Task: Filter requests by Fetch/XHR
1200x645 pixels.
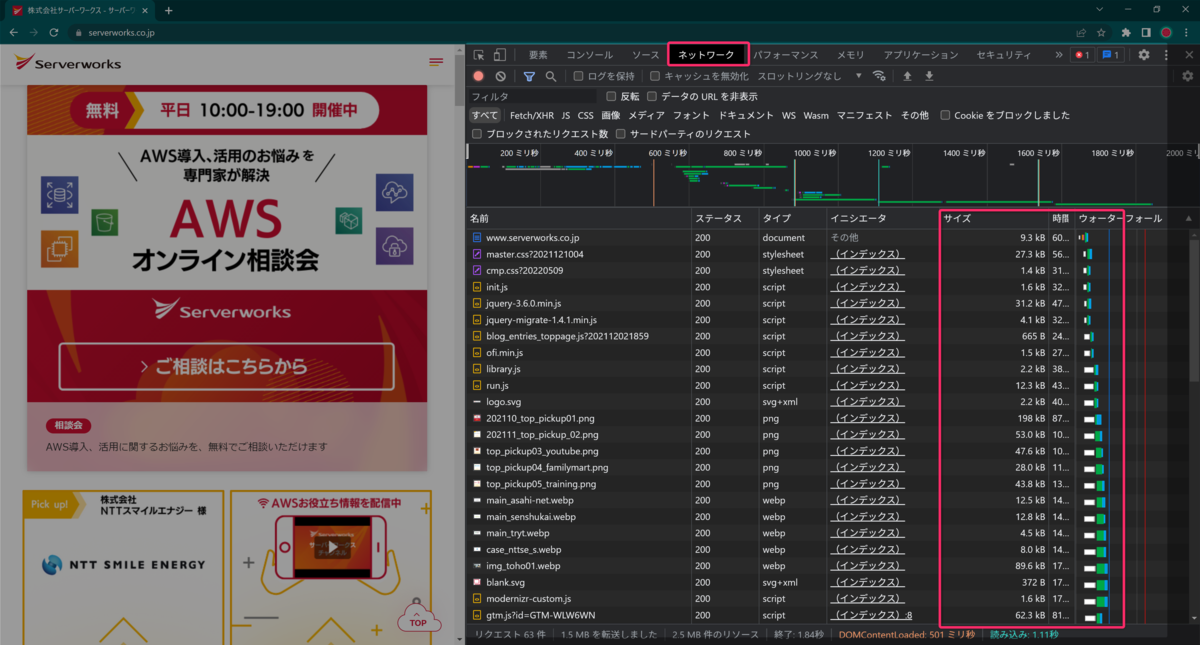Action: (x=531, y=115)
